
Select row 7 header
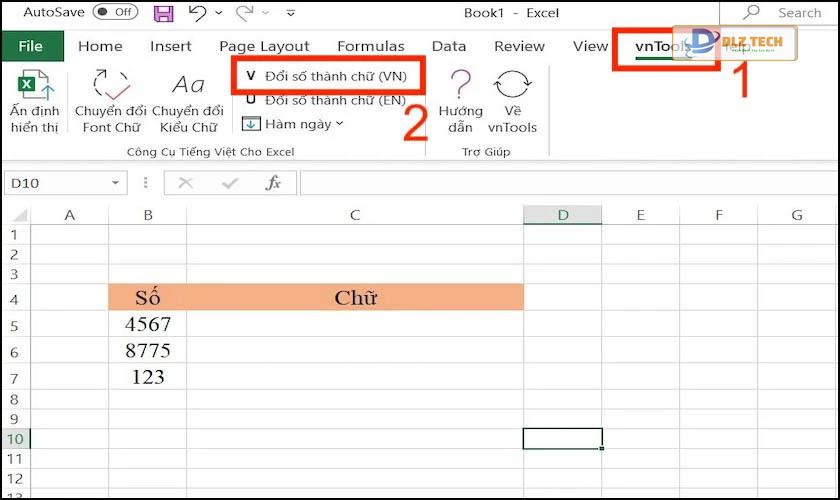click(16, 378)
